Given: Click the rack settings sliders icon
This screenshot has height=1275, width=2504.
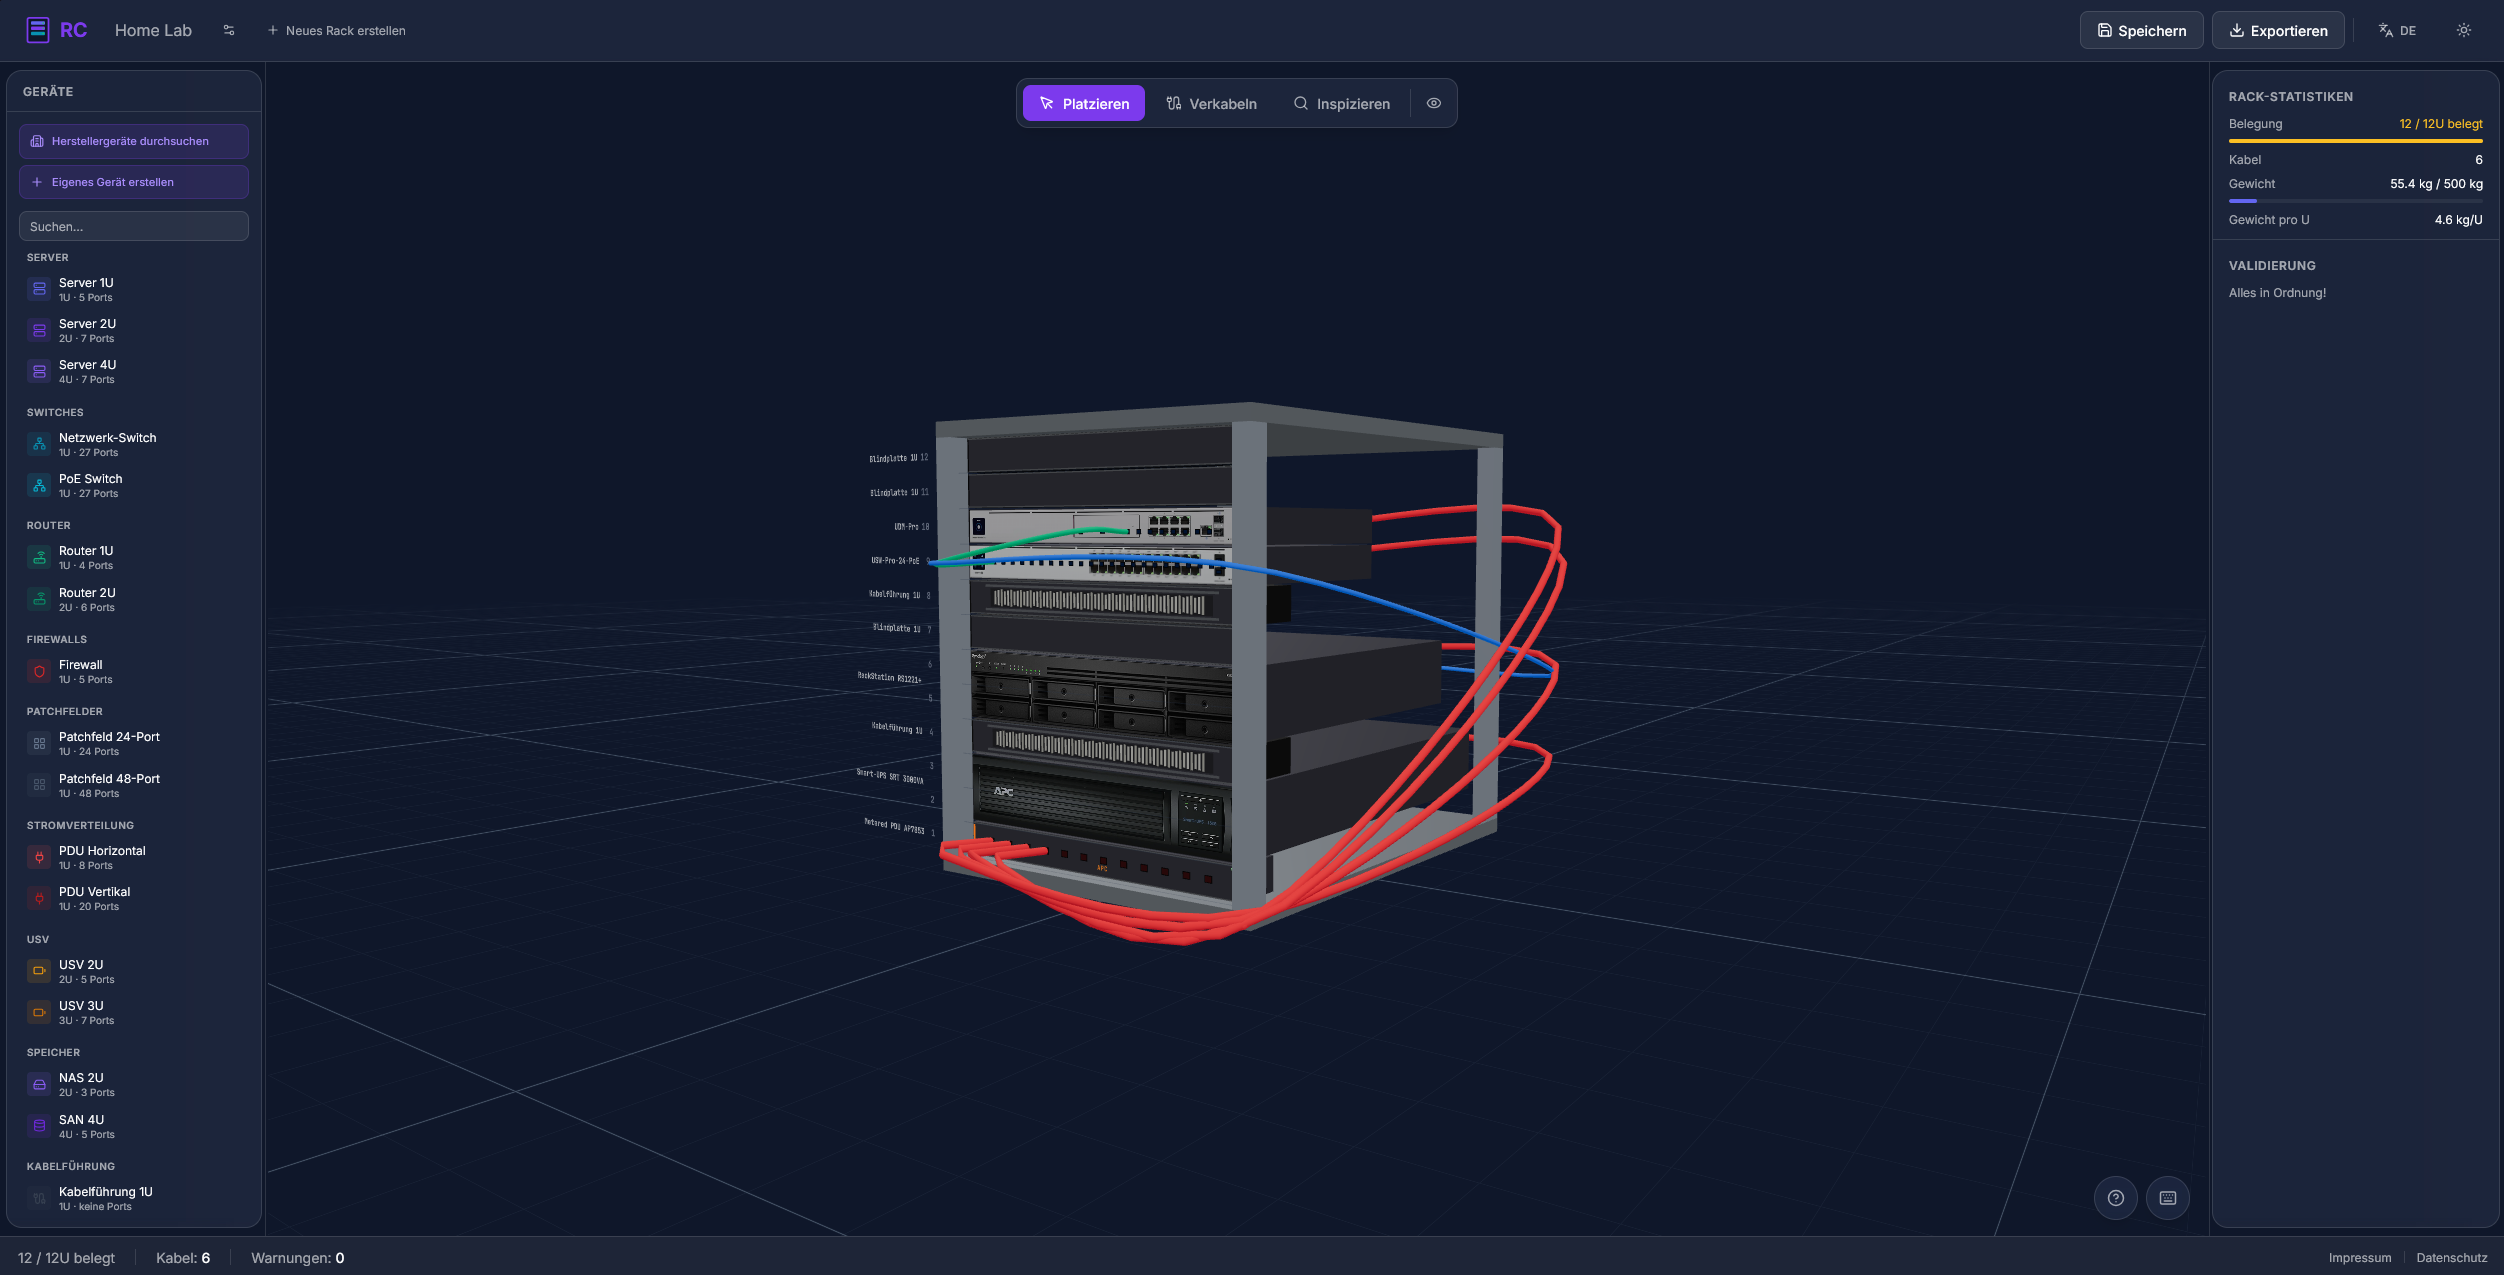Looking at the screenshot, I should [x=229, y=30].
